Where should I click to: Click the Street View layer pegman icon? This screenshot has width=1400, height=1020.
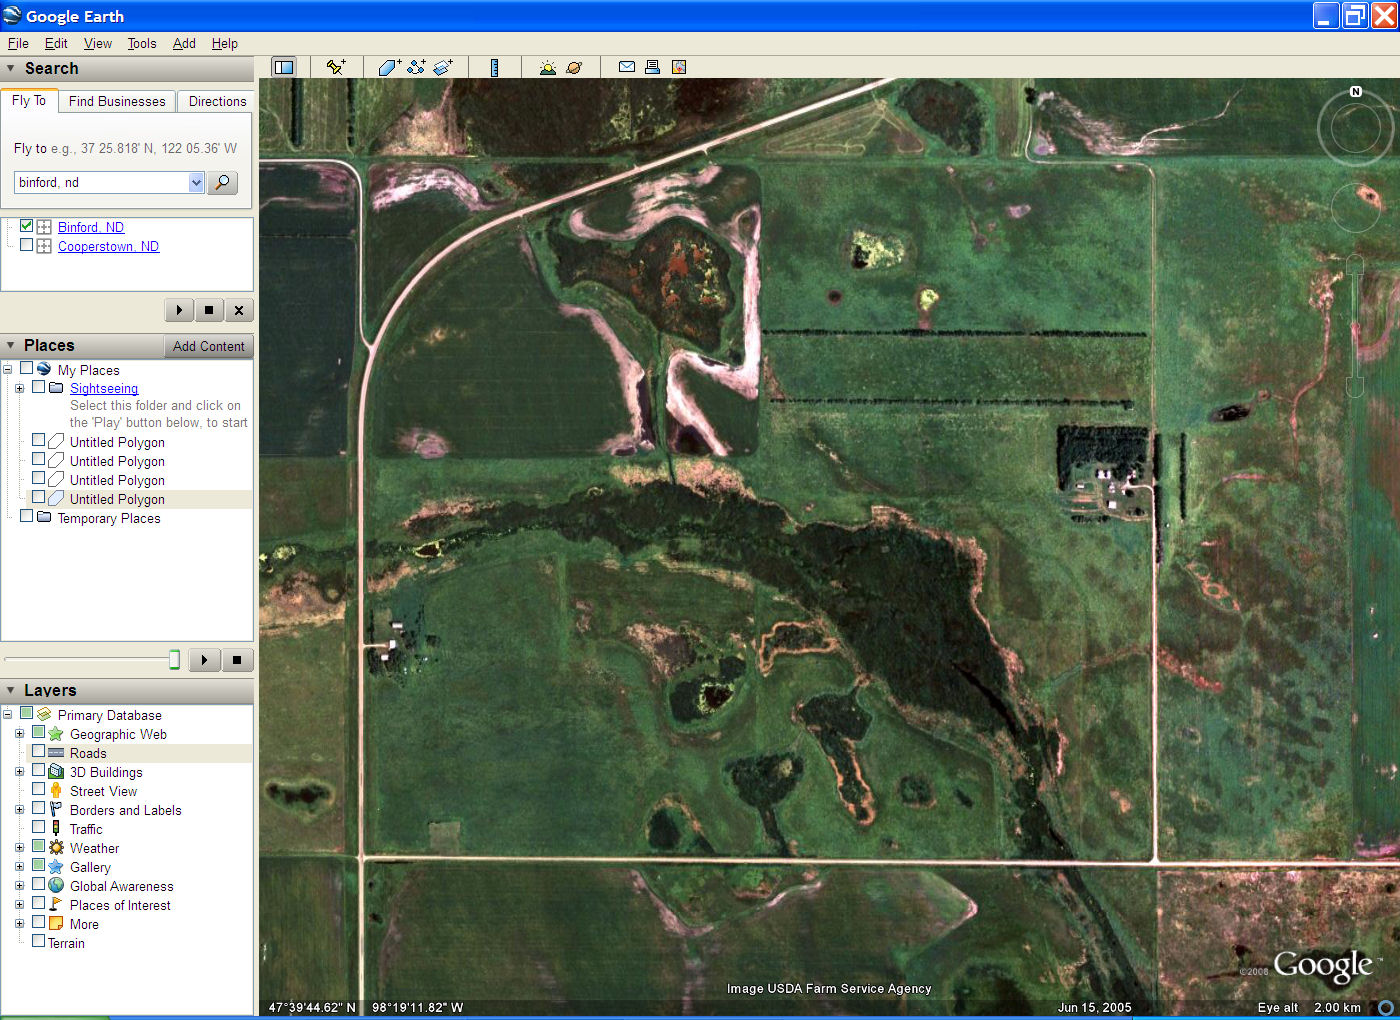56,790
